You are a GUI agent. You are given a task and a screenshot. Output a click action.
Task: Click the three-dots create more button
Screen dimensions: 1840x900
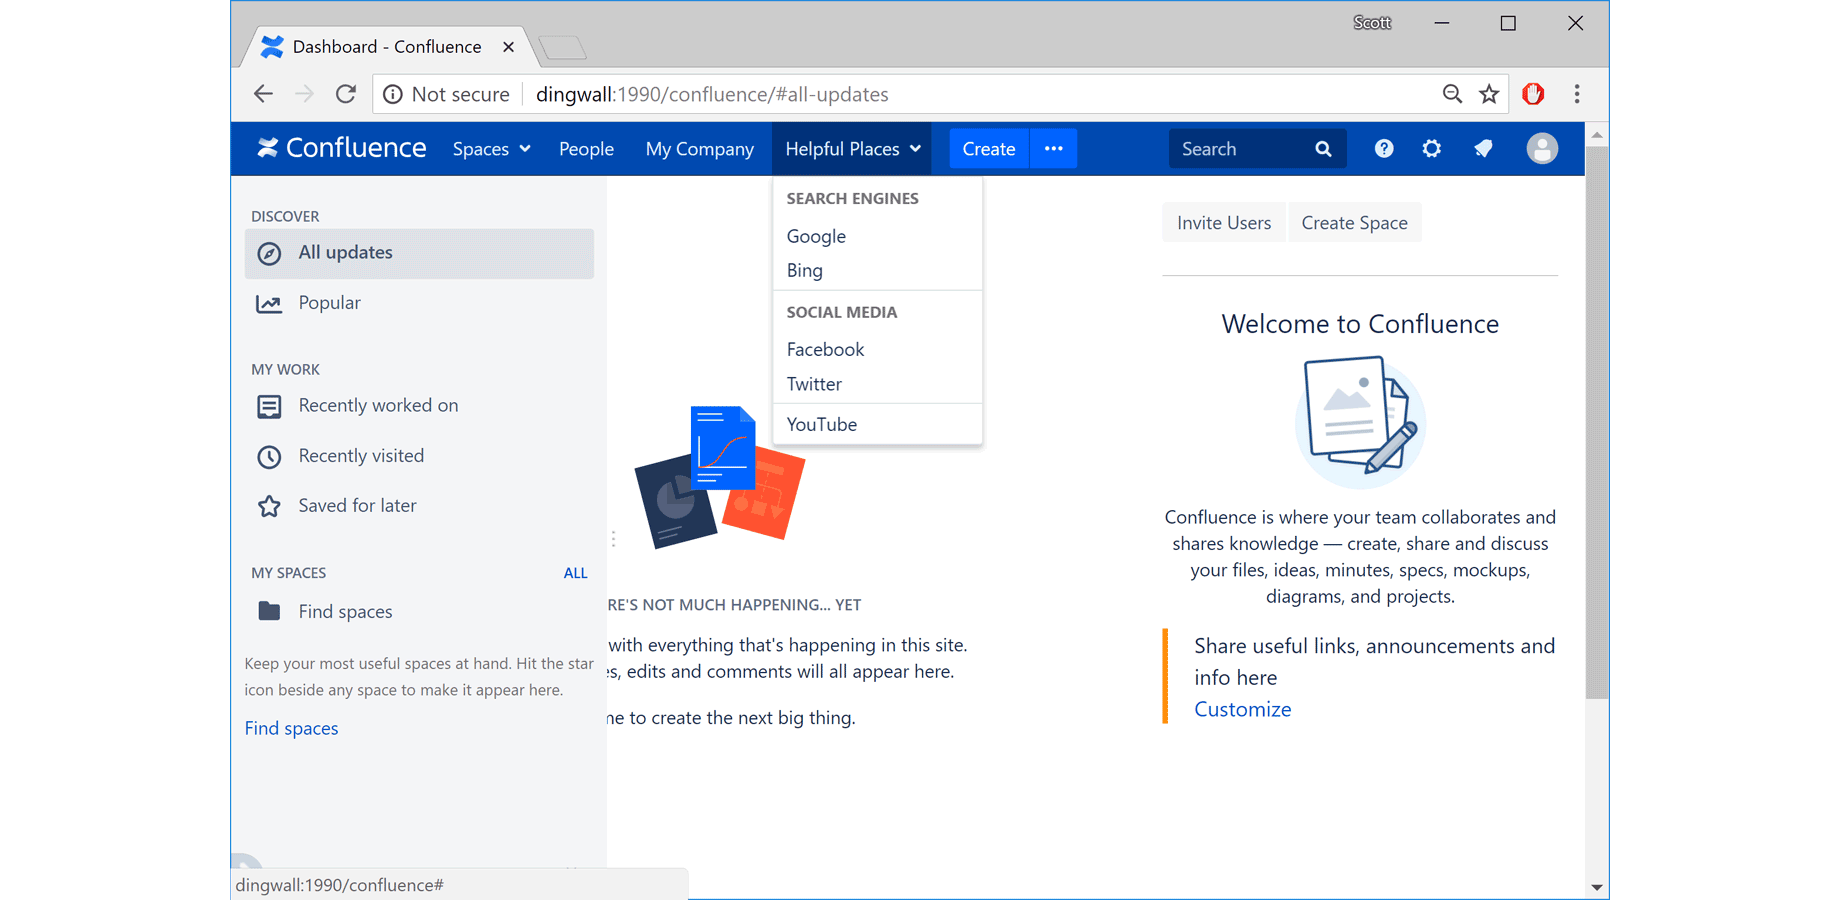click(x=1053, y=148)
